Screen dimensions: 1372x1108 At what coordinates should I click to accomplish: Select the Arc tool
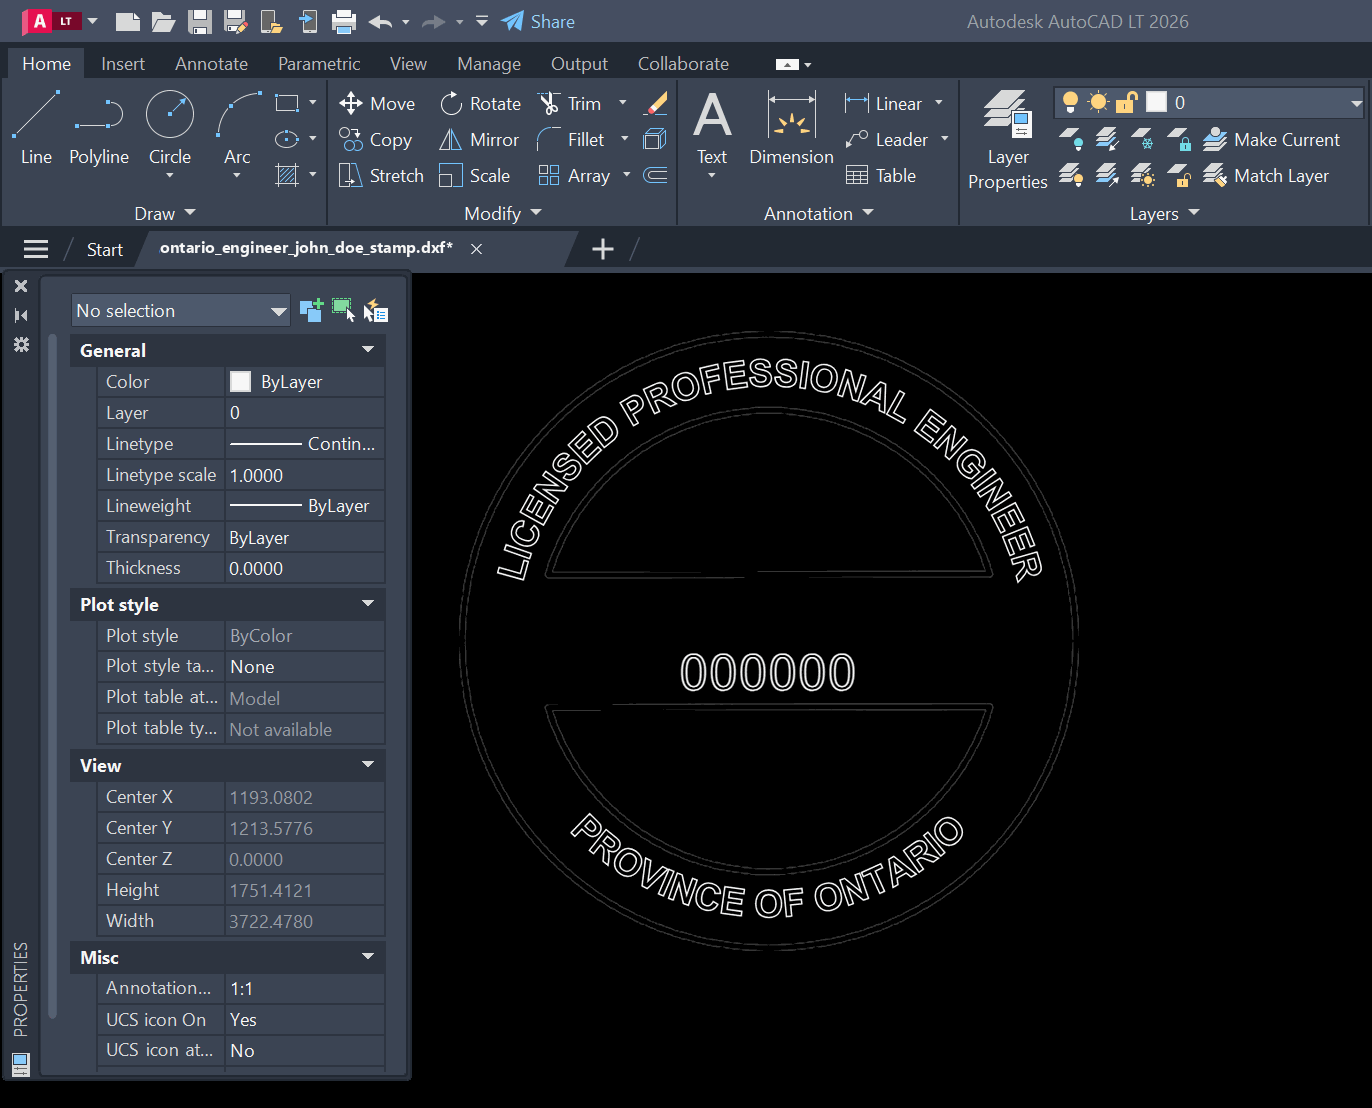tap(238, 128)
